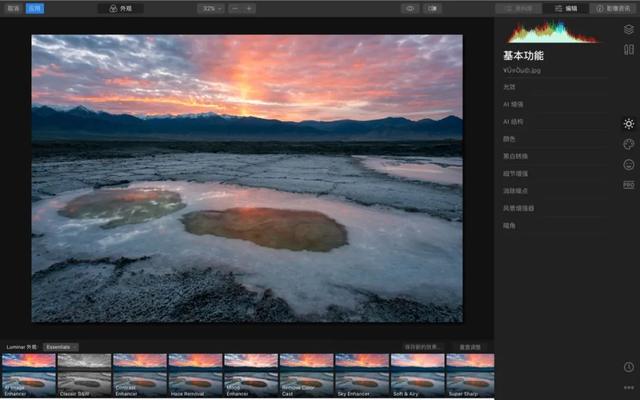
Task: Open the Essentials looks category dropdown
Action: (x=60, y=347)
